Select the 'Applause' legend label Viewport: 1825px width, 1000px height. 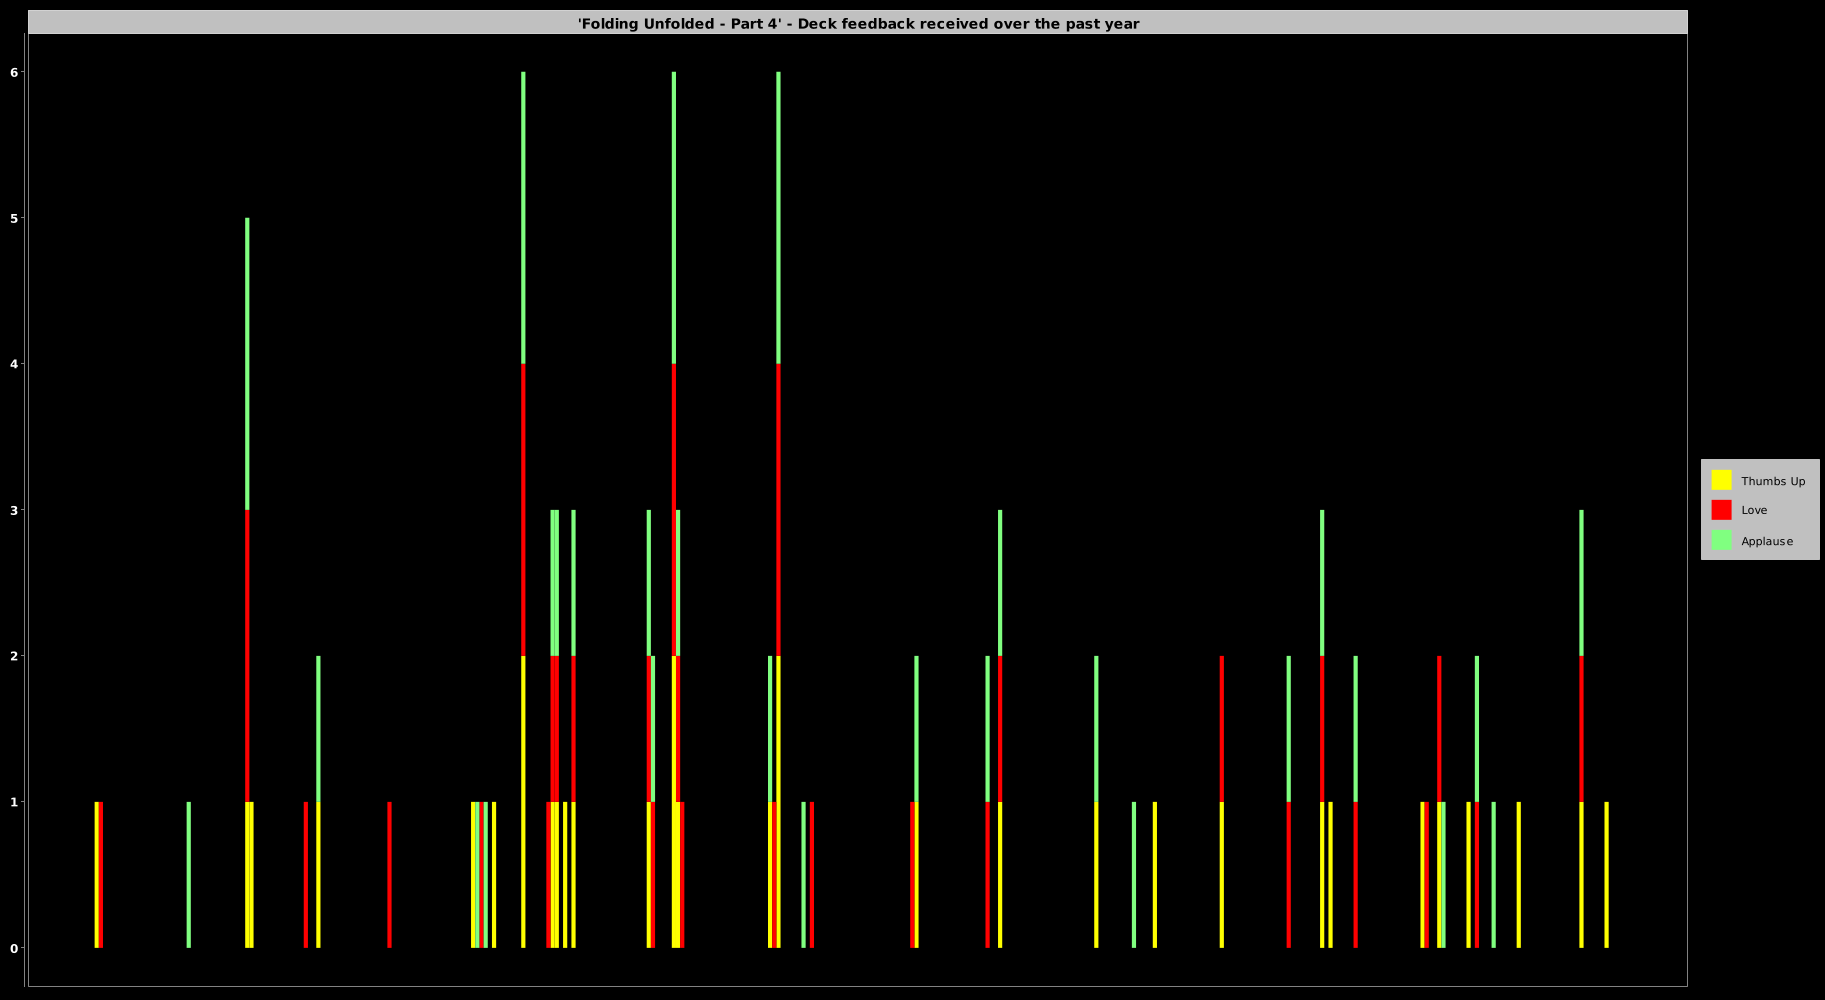[1767, 541]
